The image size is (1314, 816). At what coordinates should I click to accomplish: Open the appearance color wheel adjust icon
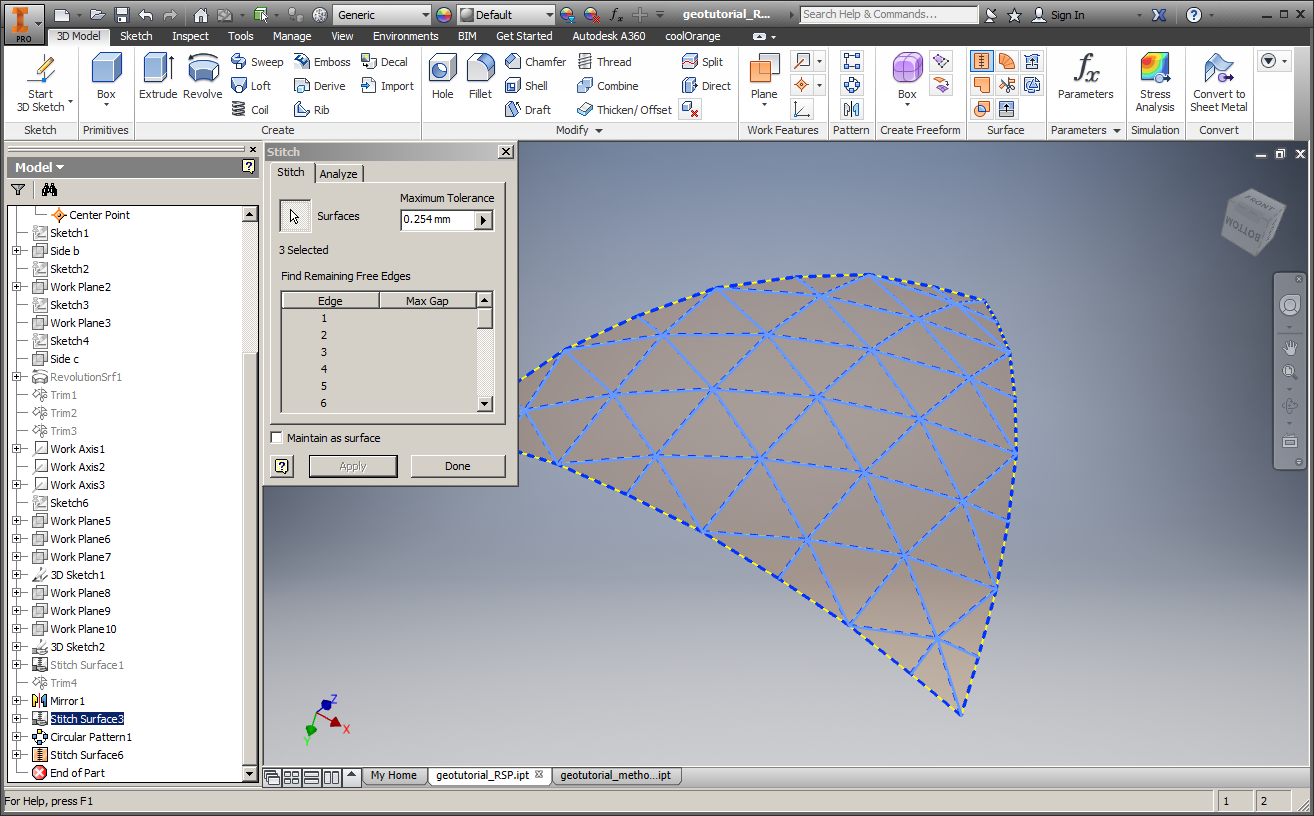coord(568,15)
